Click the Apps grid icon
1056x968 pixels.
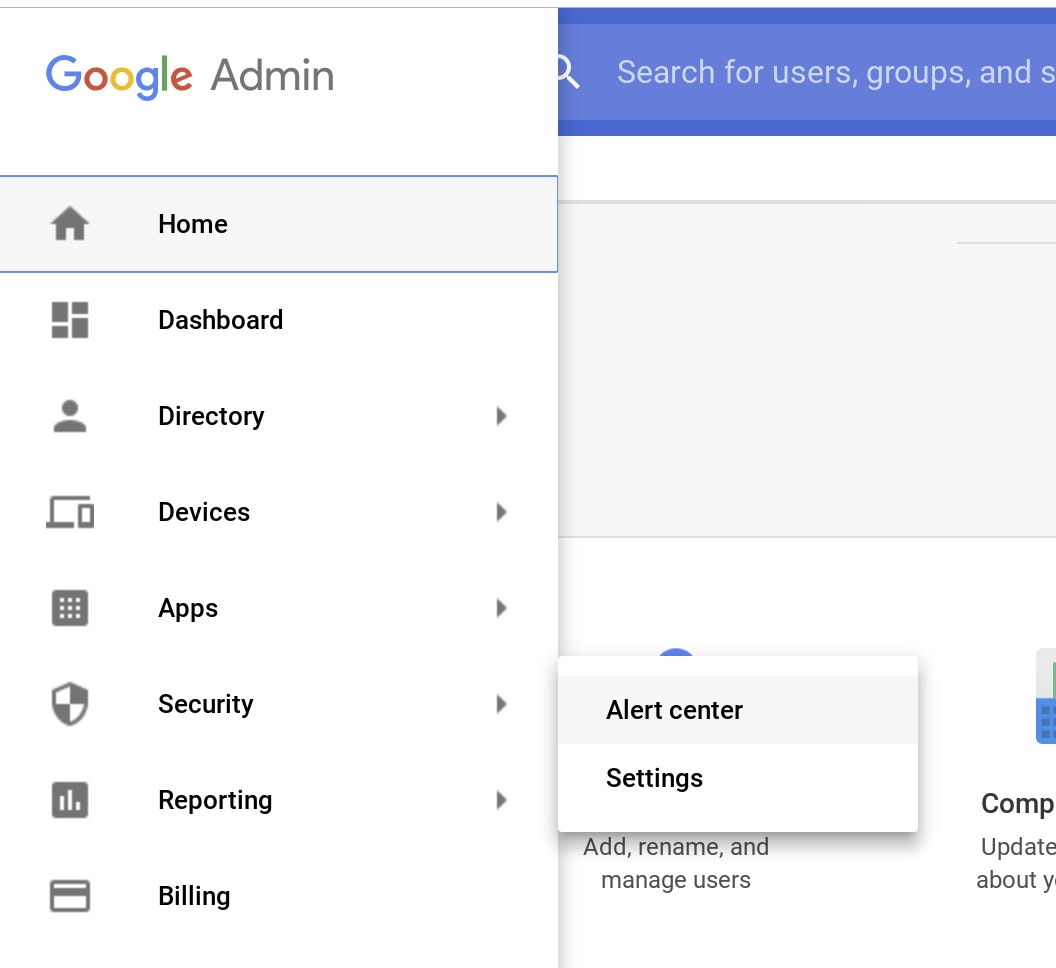coord(70,608)
